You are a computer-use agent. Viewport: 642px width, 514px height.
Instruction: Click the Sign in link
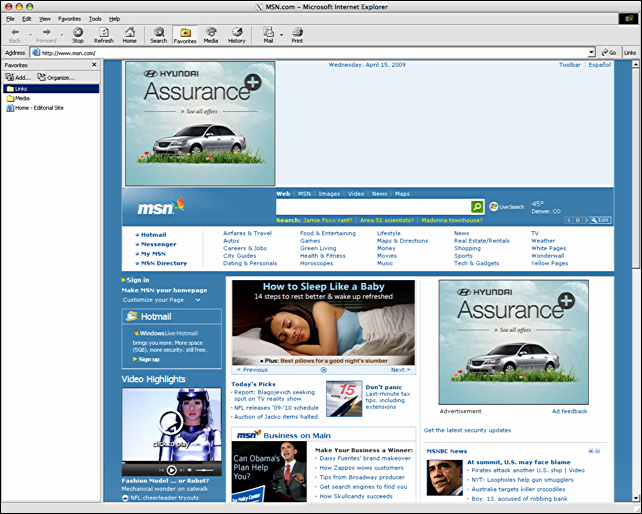tap(138, 280)
